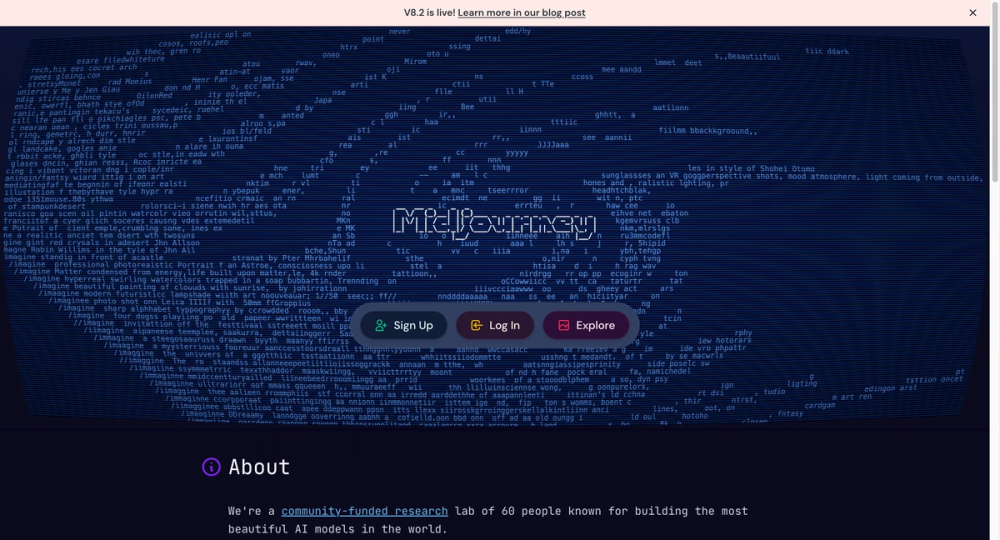Dismiss the V8.2 announcement banner
The image size is (1000, 540).
[x=973, y=13]
